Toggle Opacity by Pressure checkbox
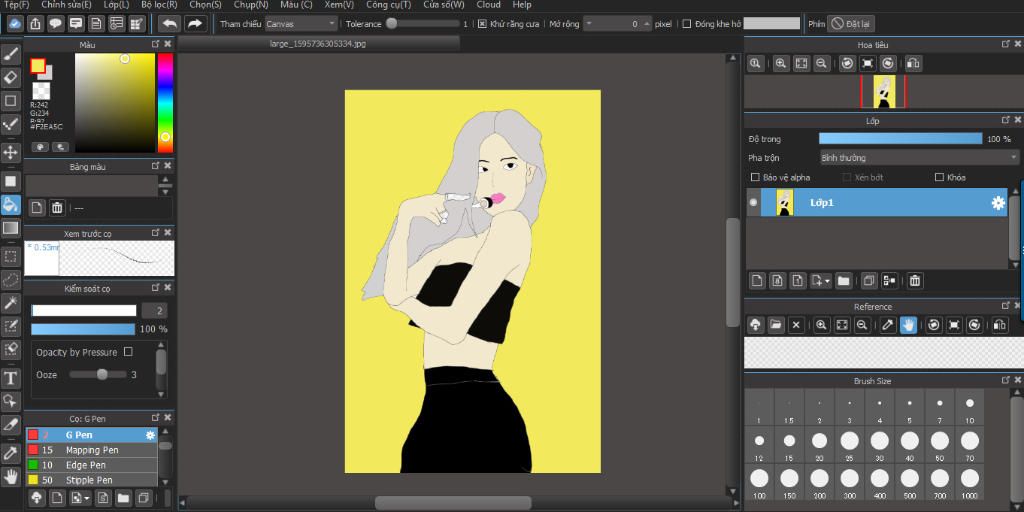 (x=128, y=351)
